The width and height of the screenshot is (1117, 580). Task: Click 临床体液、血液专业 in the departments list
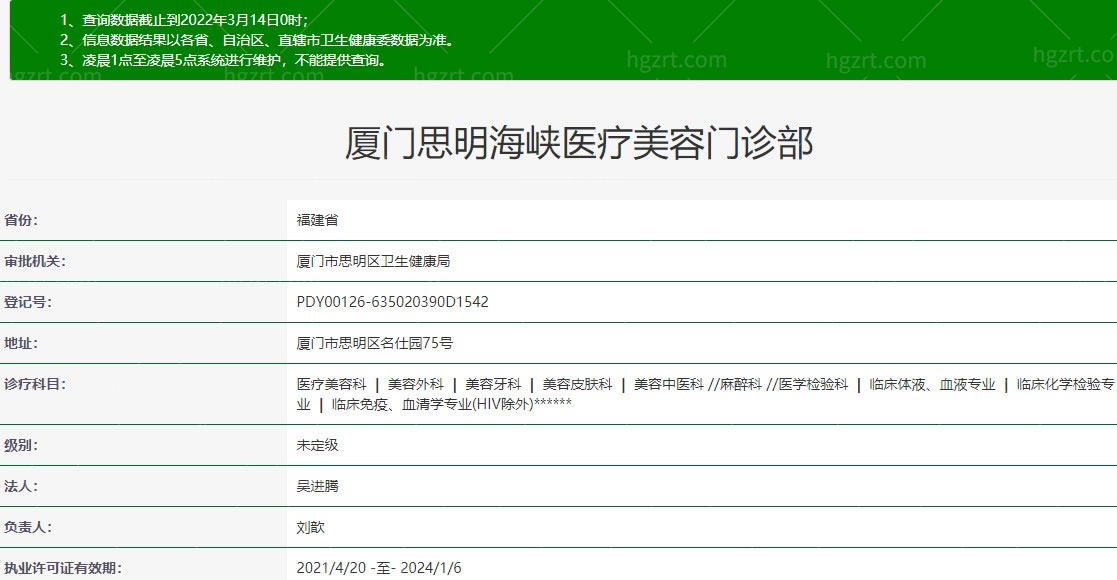pyautogui.click(x=932, y=385)
